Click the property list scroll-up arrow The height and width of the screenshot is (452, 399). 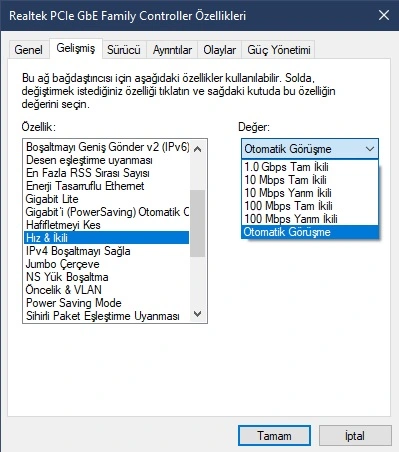coord(198,149)
